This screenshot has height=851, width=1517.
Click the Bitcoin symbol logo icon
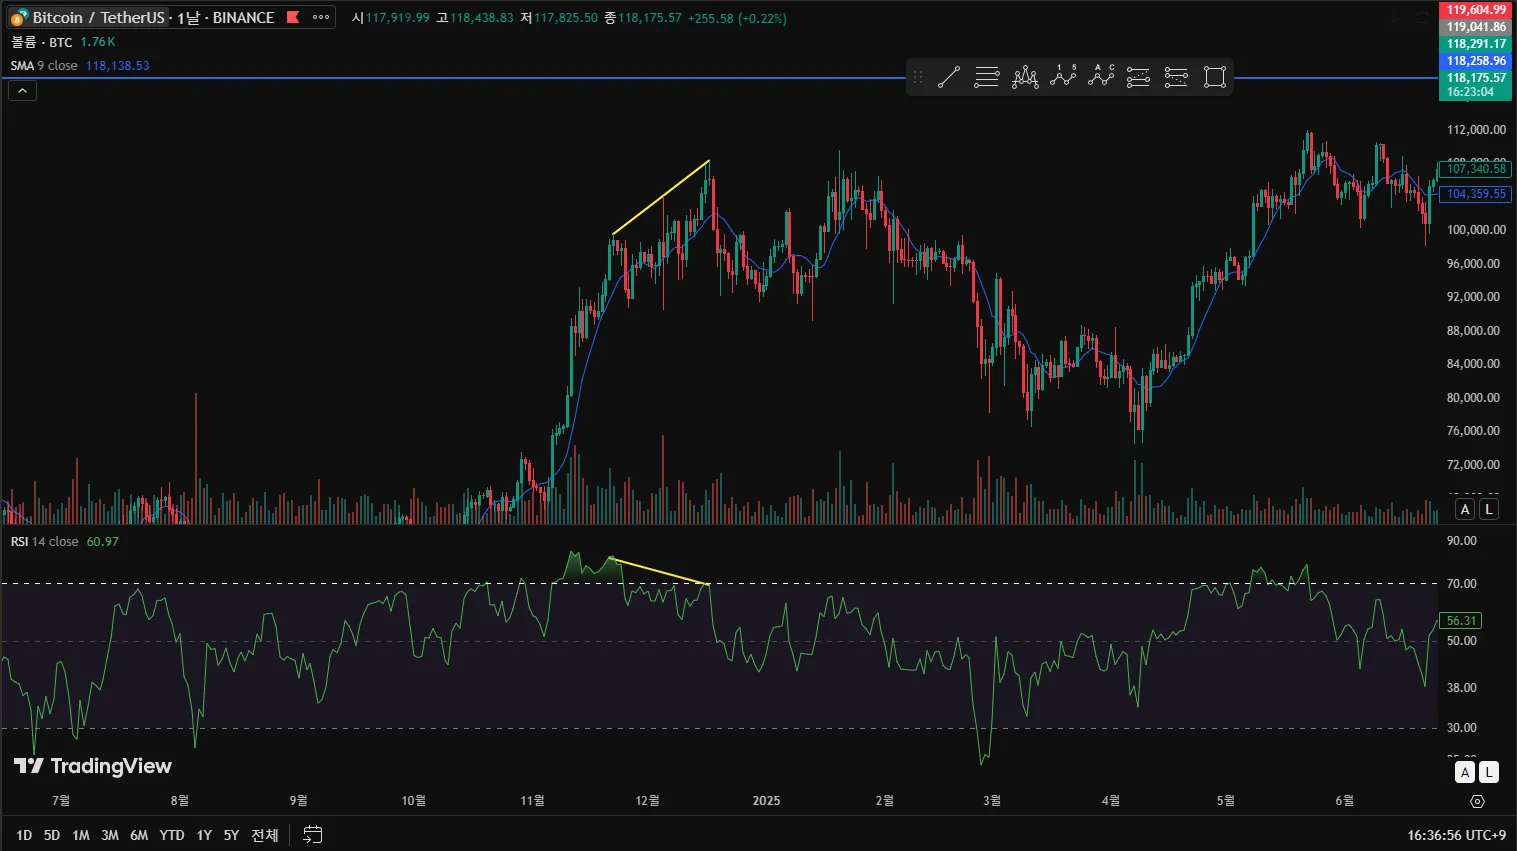click(x=18, y=17)
